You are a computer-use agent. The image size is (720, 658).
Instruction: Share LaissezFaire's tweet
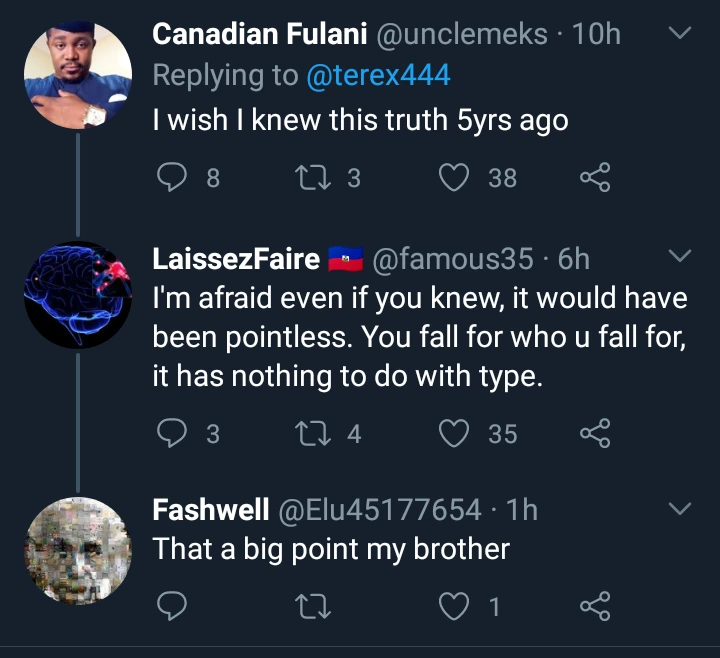pyautogui.click(x=594, y=433)
